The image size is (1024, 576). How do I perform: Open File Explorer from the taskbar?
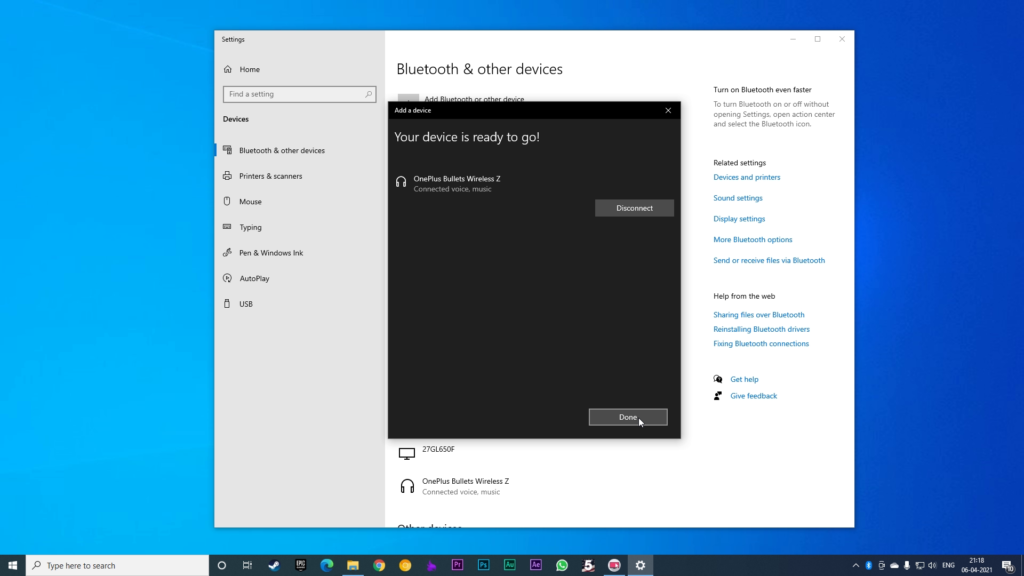pos(353,565)
